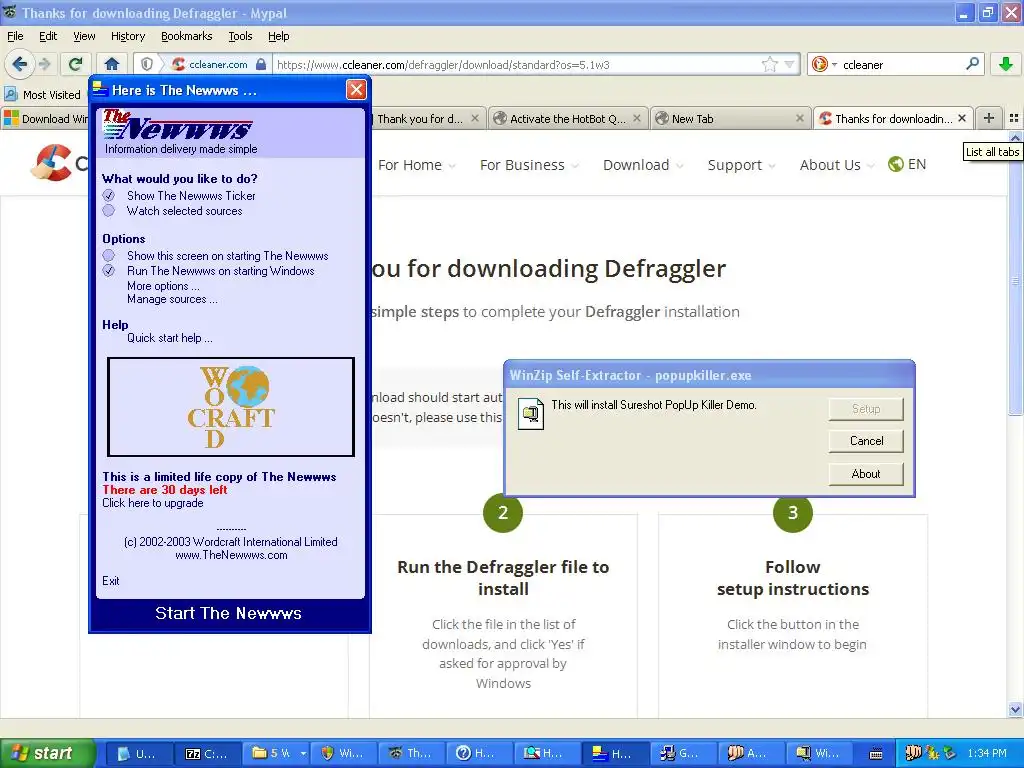
Task: Click the help question-mark taskbar item
Action: coord(481,754)
